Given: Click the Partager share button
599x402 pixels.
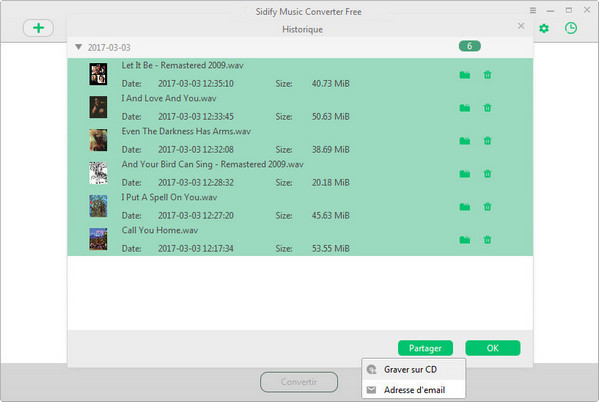Looking at the screenshot, I should pyautogui.click(x=425, y=348).
